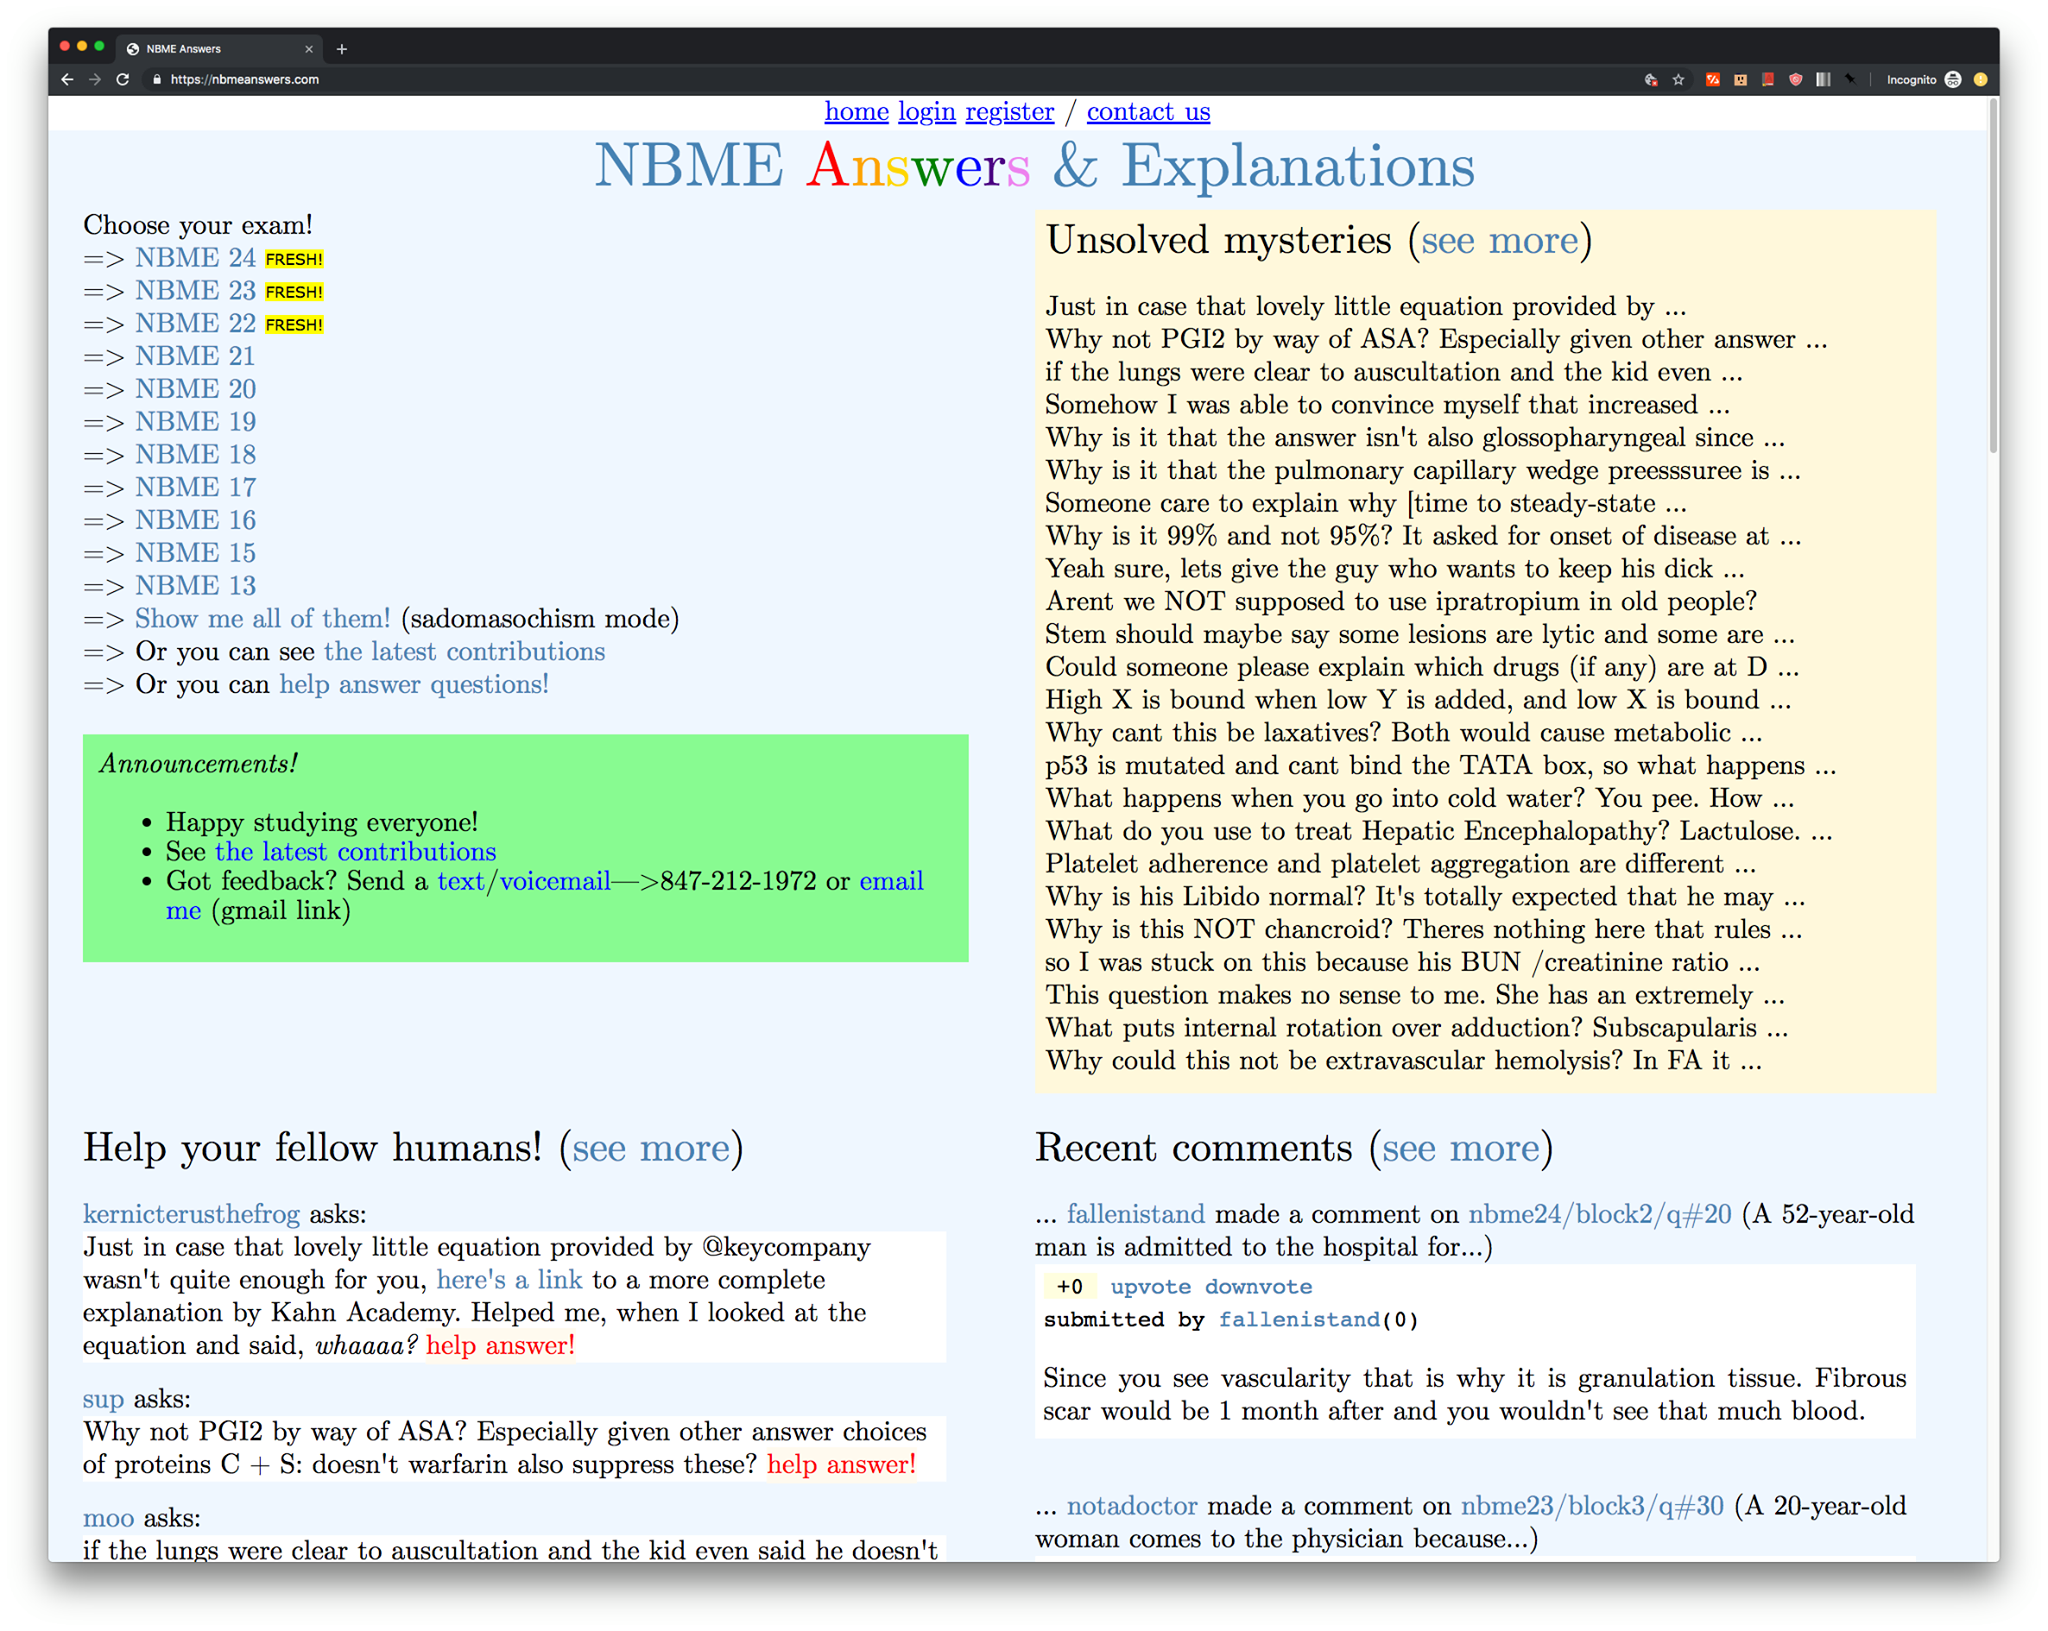Click 'see more' beside Help your fellow humans
Image resolution: width=2048 pixels, height=1631 pixels.
[651, 1148]
